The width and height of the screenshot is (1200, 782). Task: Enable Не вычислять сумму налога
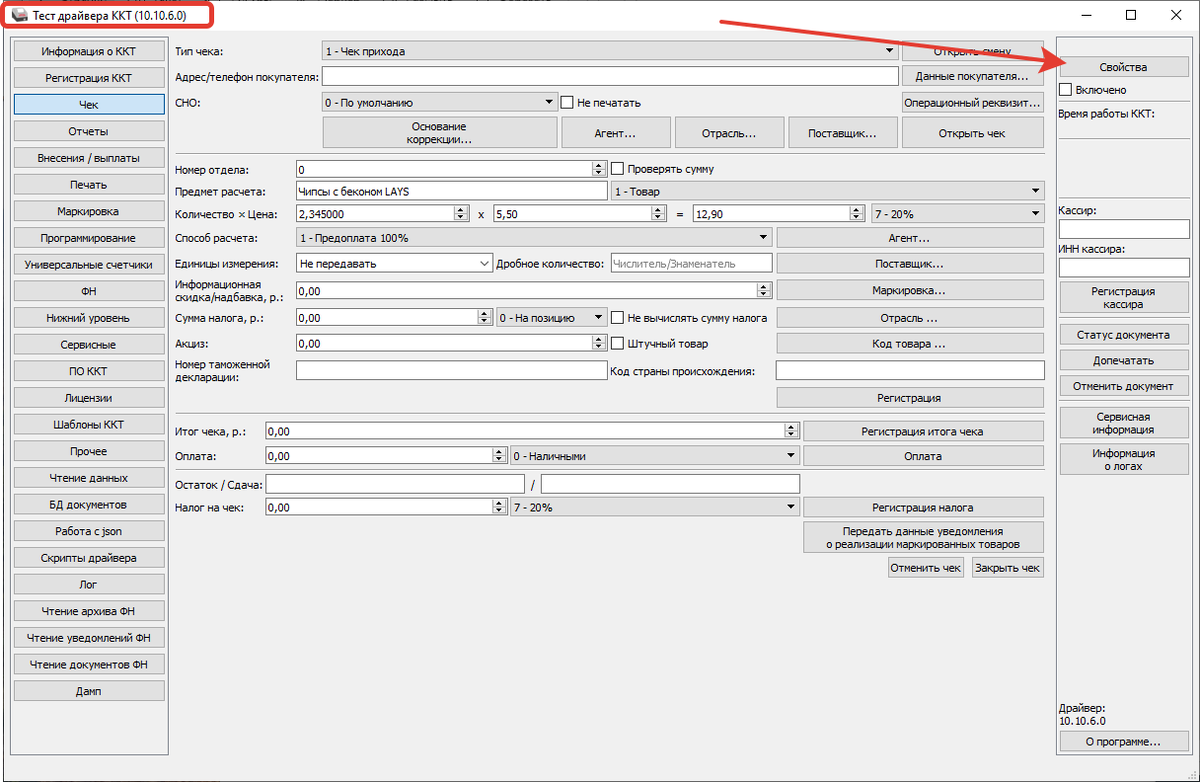pos(617,317)
